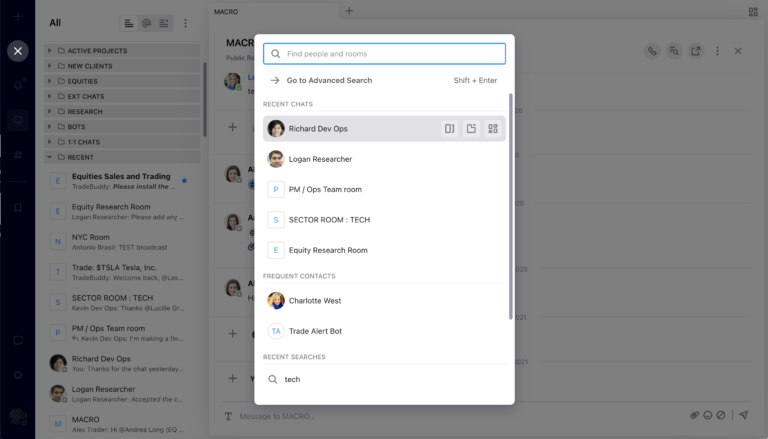Open Logan Researcher from search results

pyautogui.click(x=320, y=159)
